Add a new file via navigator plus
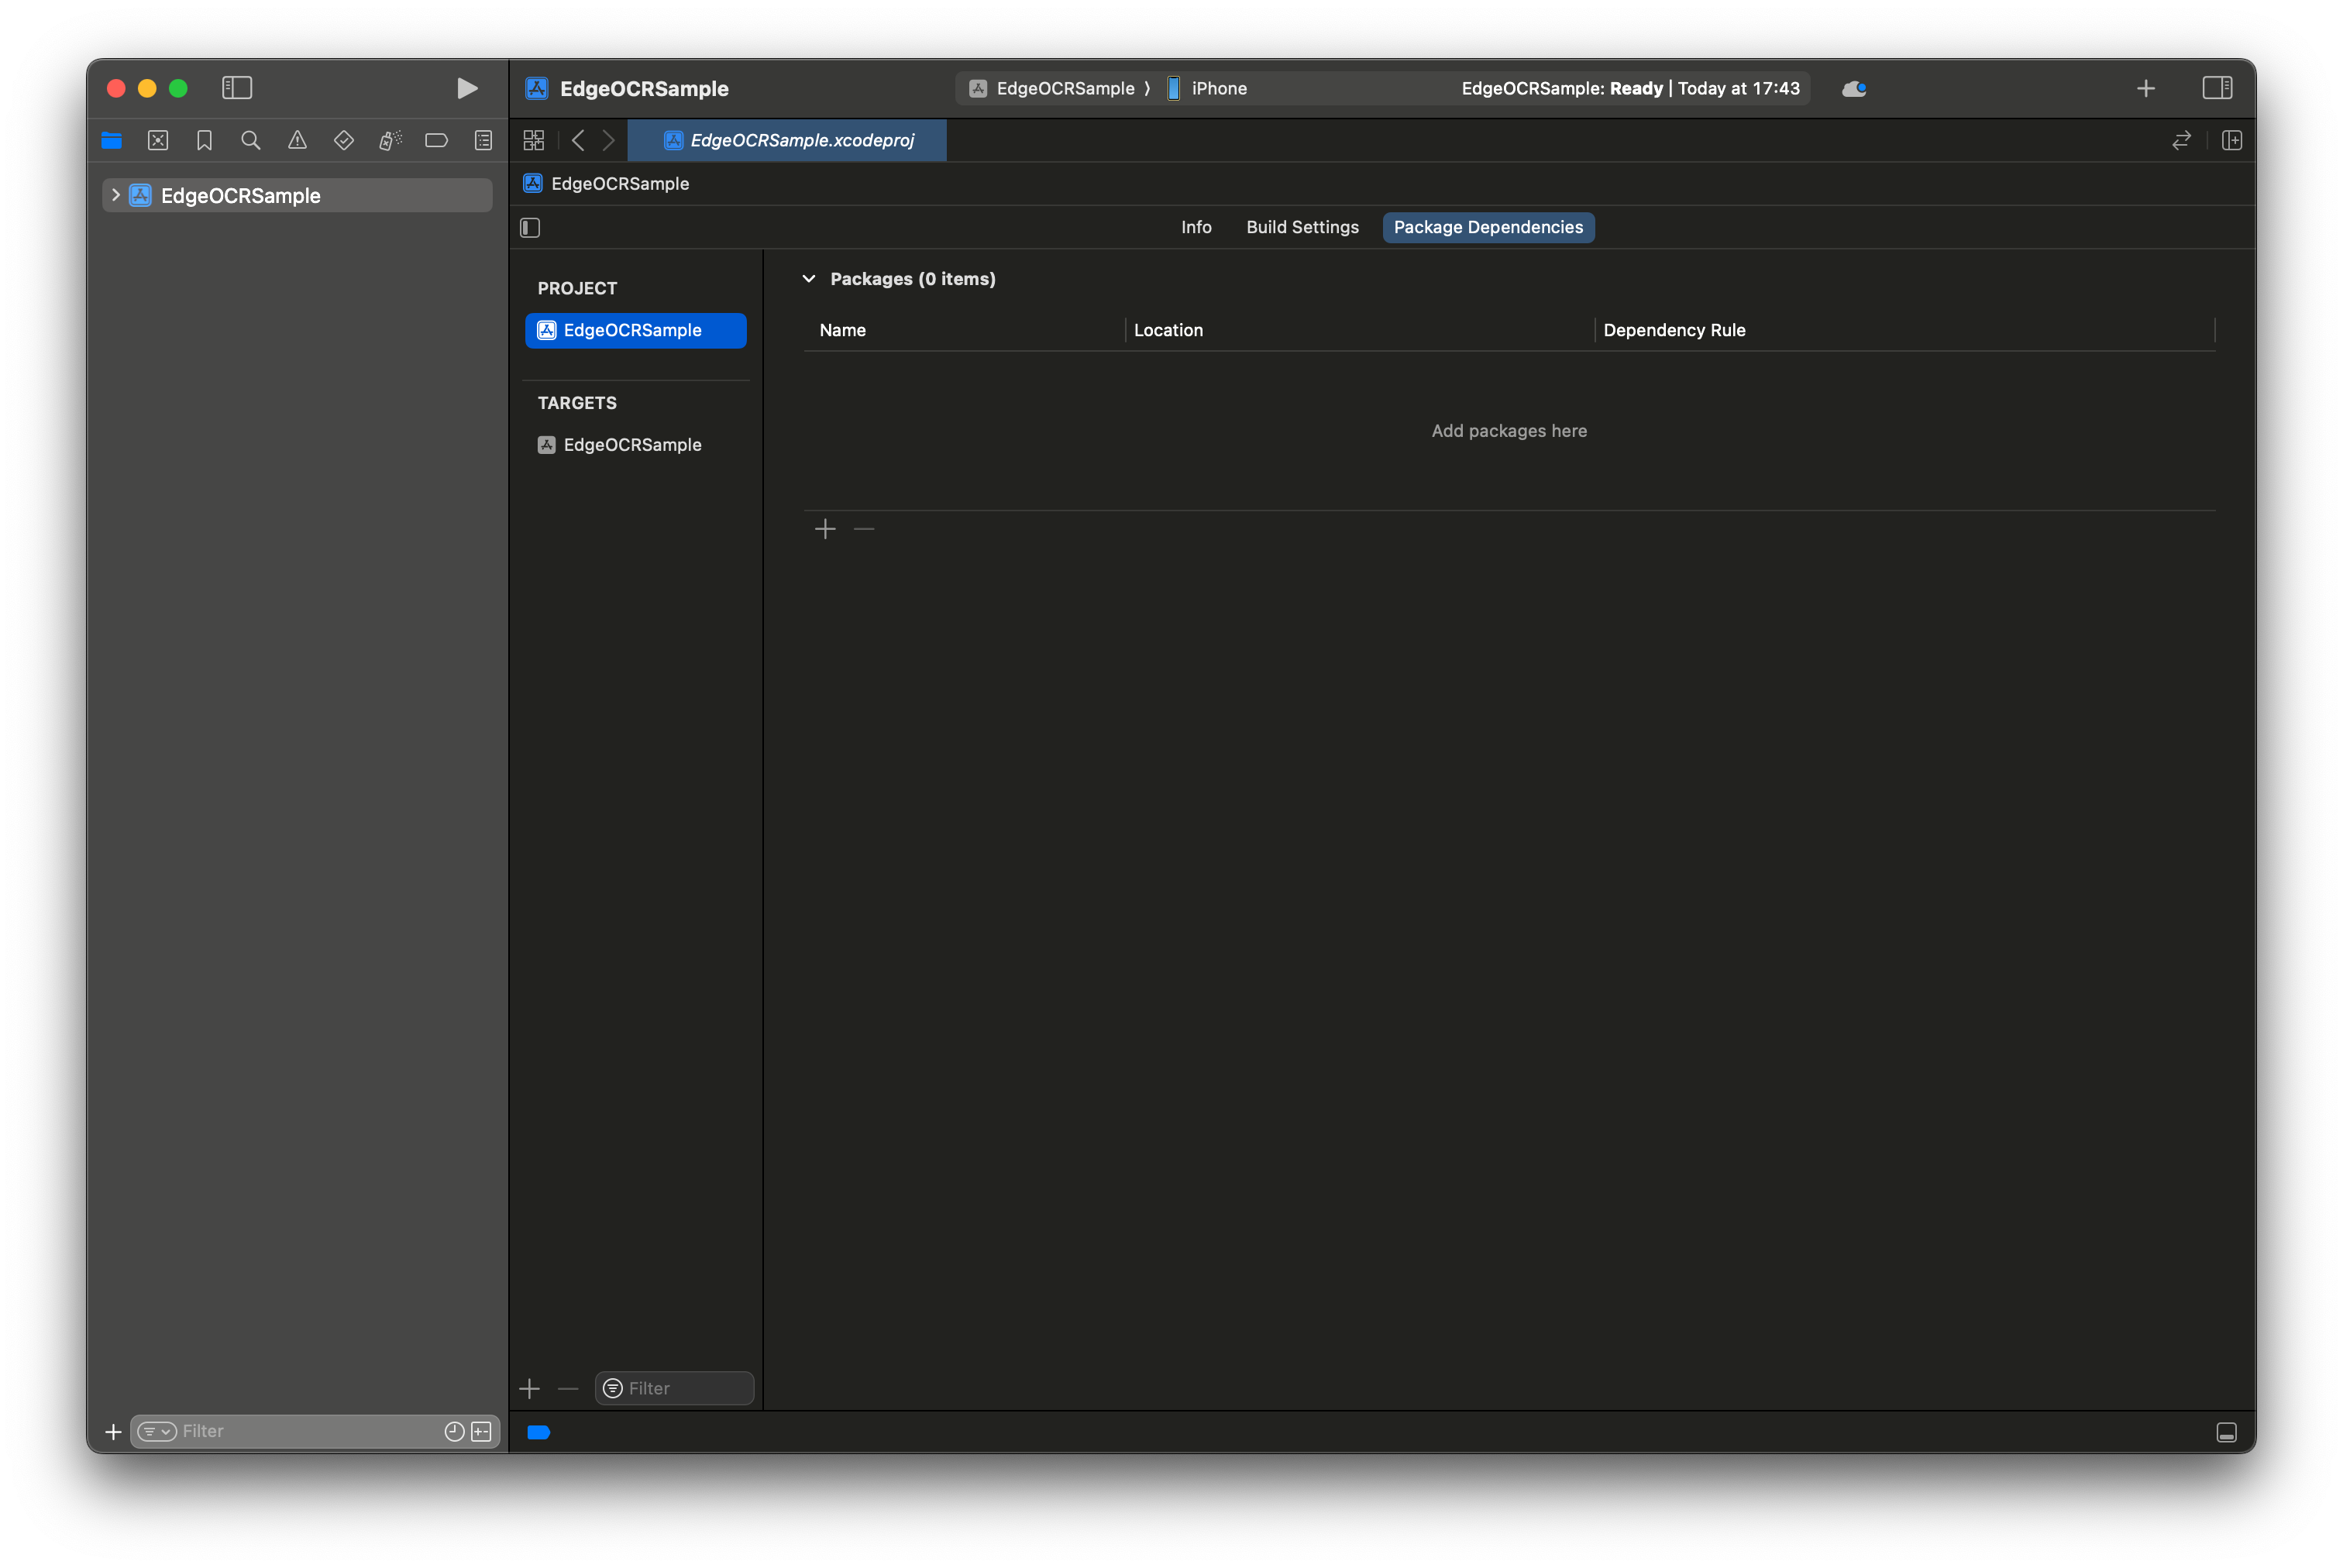Image resolution: width=2343 pixels, height=1568 pixels. (x=114, y=1432)
